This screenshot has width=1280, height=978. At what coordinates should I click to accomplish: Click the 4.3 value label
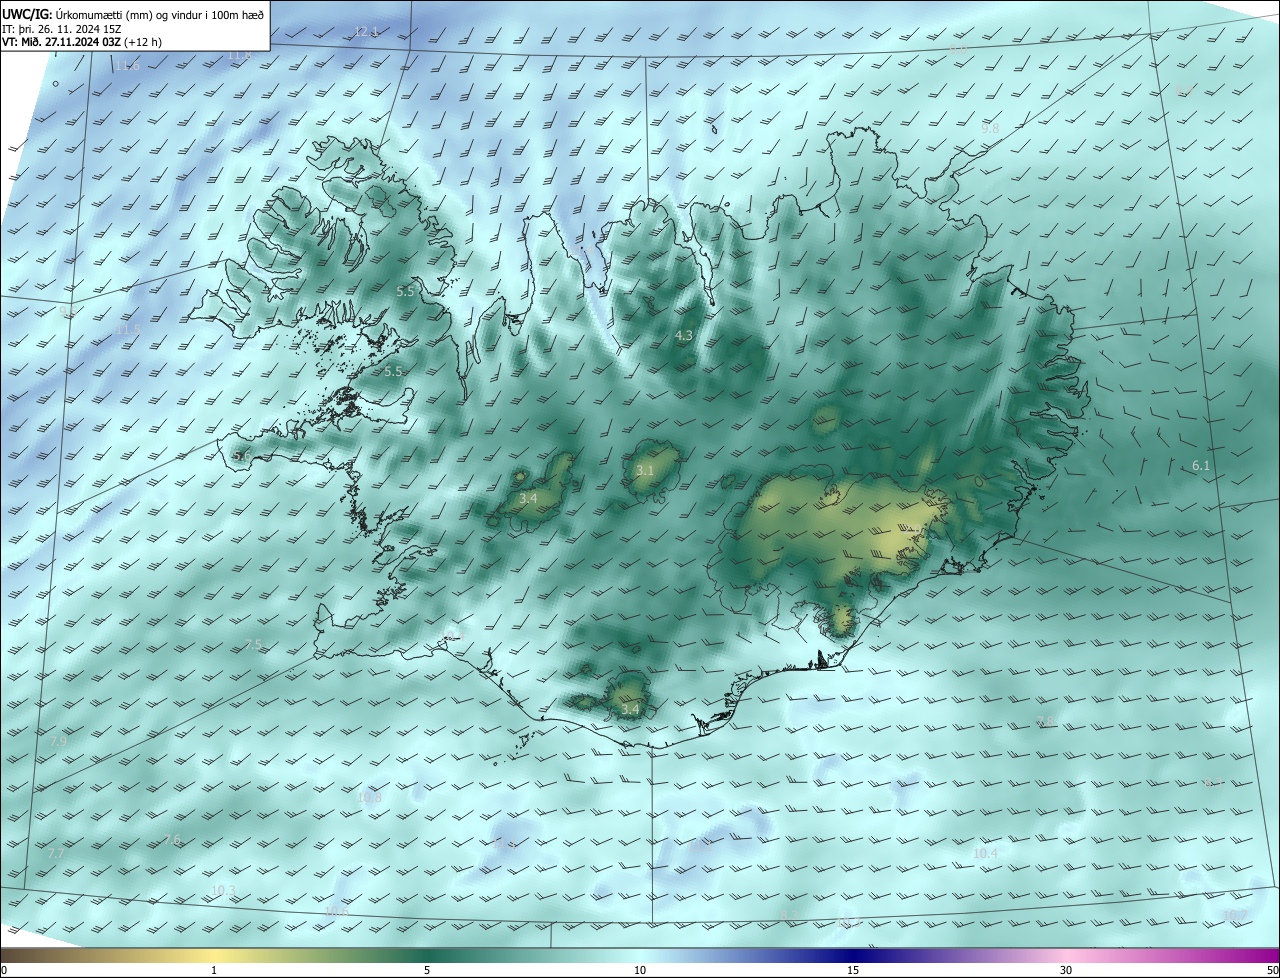[x=684, y=336]
